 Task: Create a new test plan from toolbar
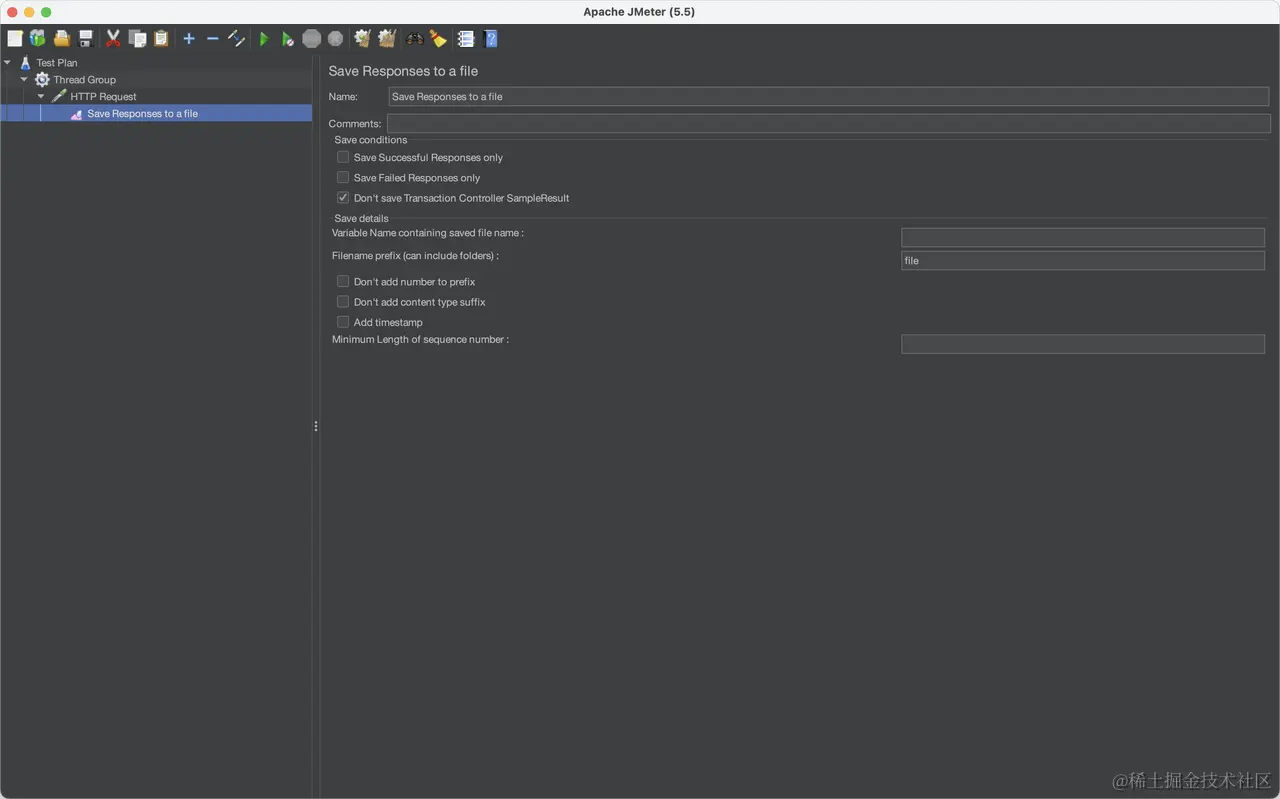coord(15,39)
